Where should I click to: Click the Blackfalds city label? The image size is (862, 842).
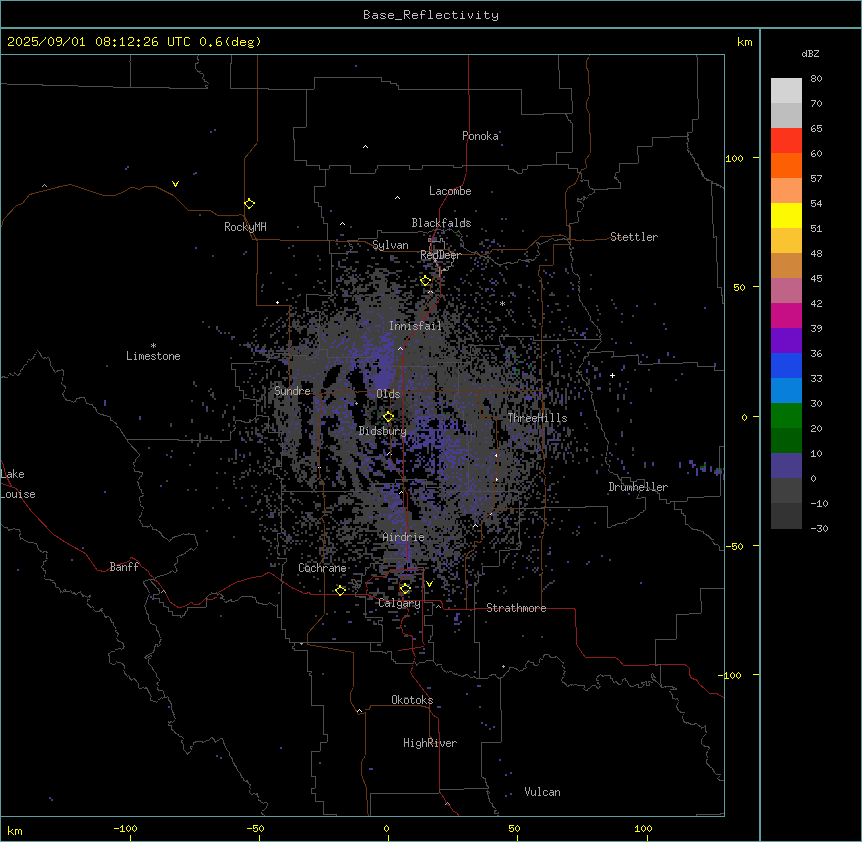tap(441, 223)
